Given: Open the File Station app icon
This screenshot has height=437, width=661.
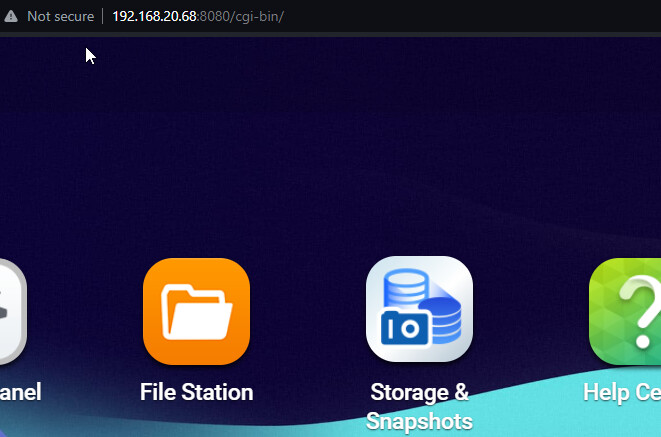Looking at the screenshot, I should (196, 311).
